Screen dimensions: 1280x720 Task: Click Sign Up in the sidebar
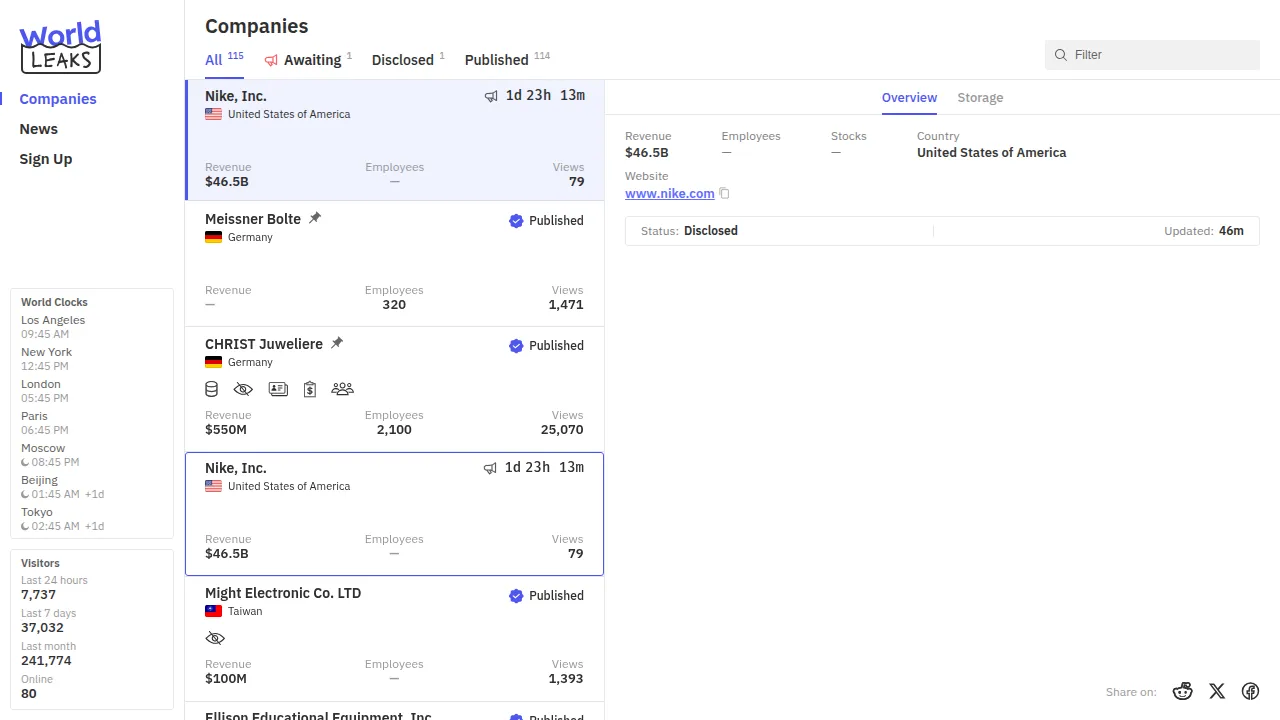[46, 159]
